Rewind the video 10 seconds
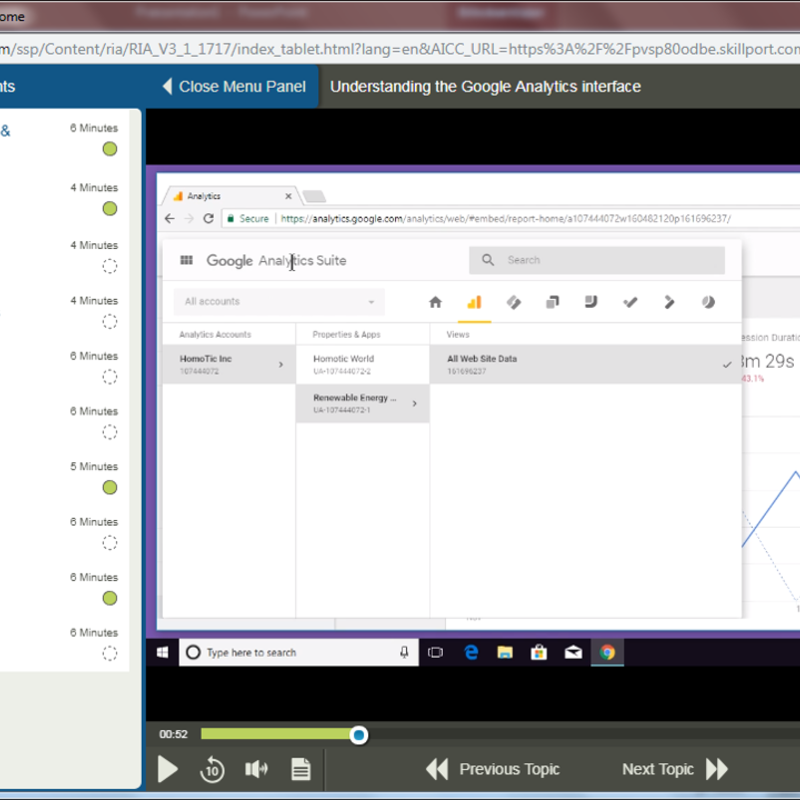Screen dimensions: 800x800 tap(212, 769)
